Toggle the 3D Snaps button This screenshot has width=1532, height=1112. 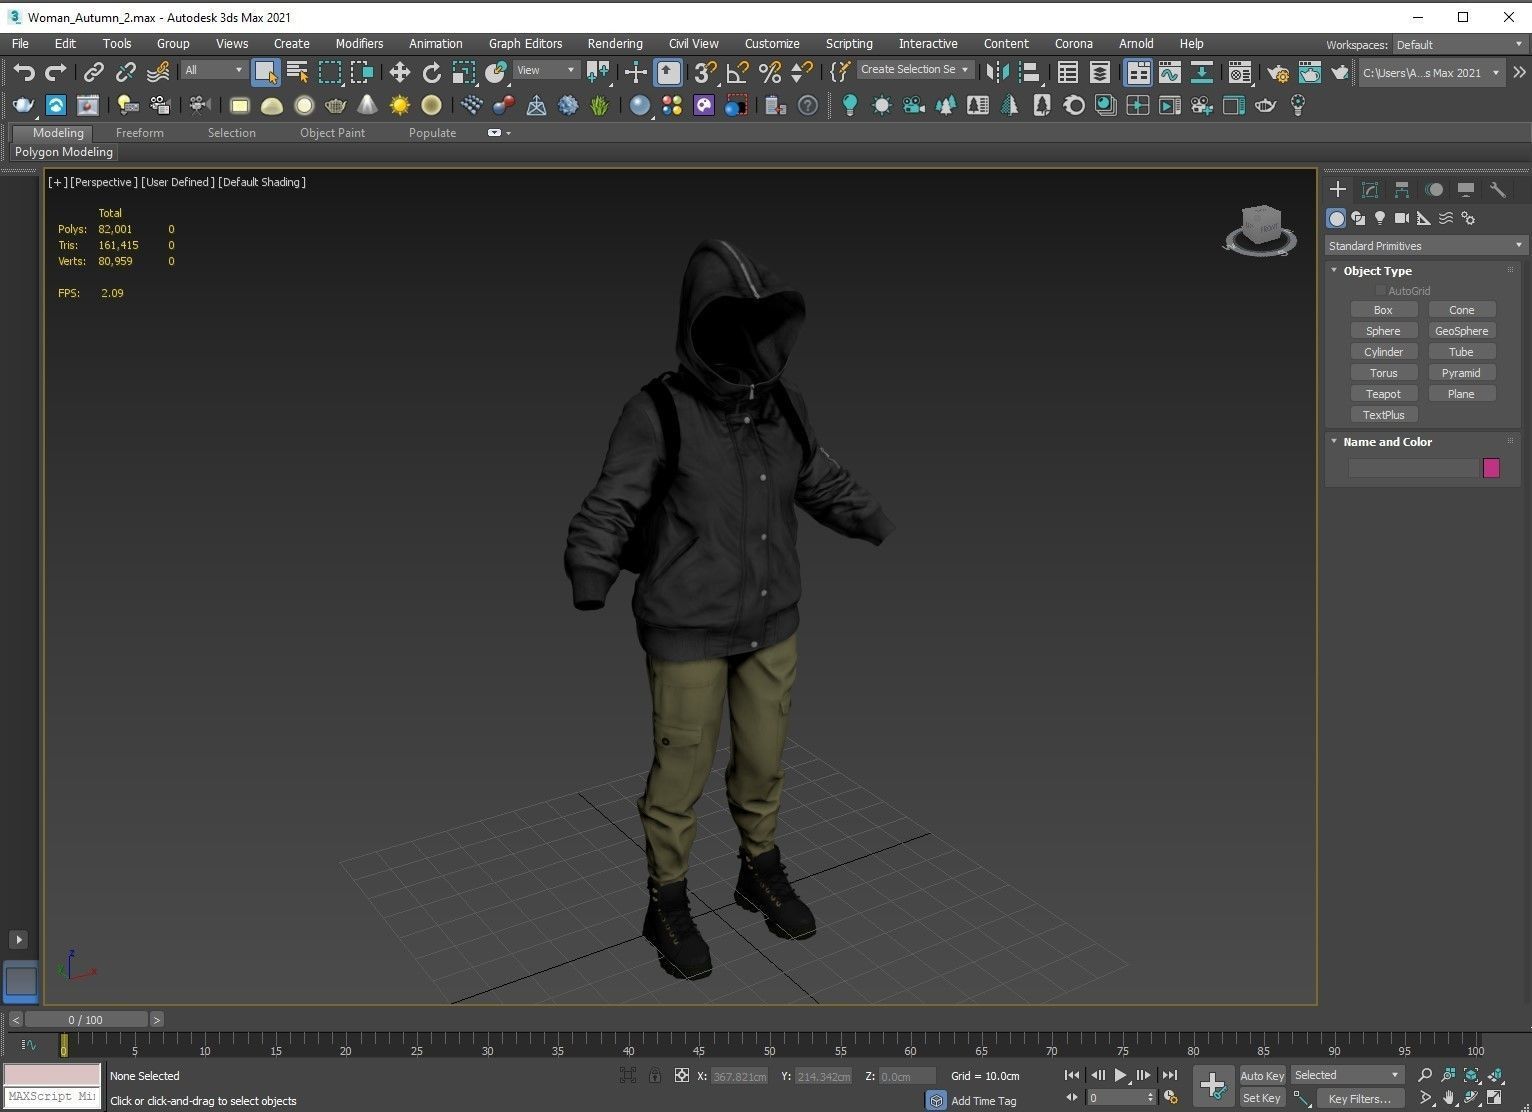(x=705, y=71)
